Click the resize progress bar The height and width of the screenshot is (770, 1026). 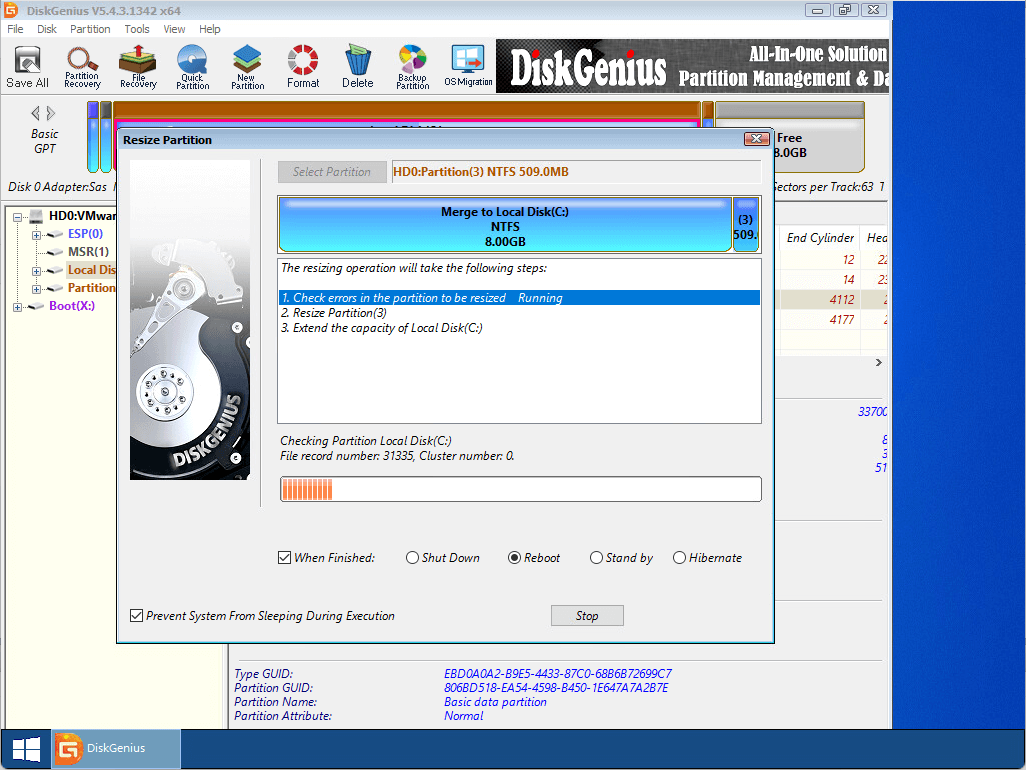point(521,489)
